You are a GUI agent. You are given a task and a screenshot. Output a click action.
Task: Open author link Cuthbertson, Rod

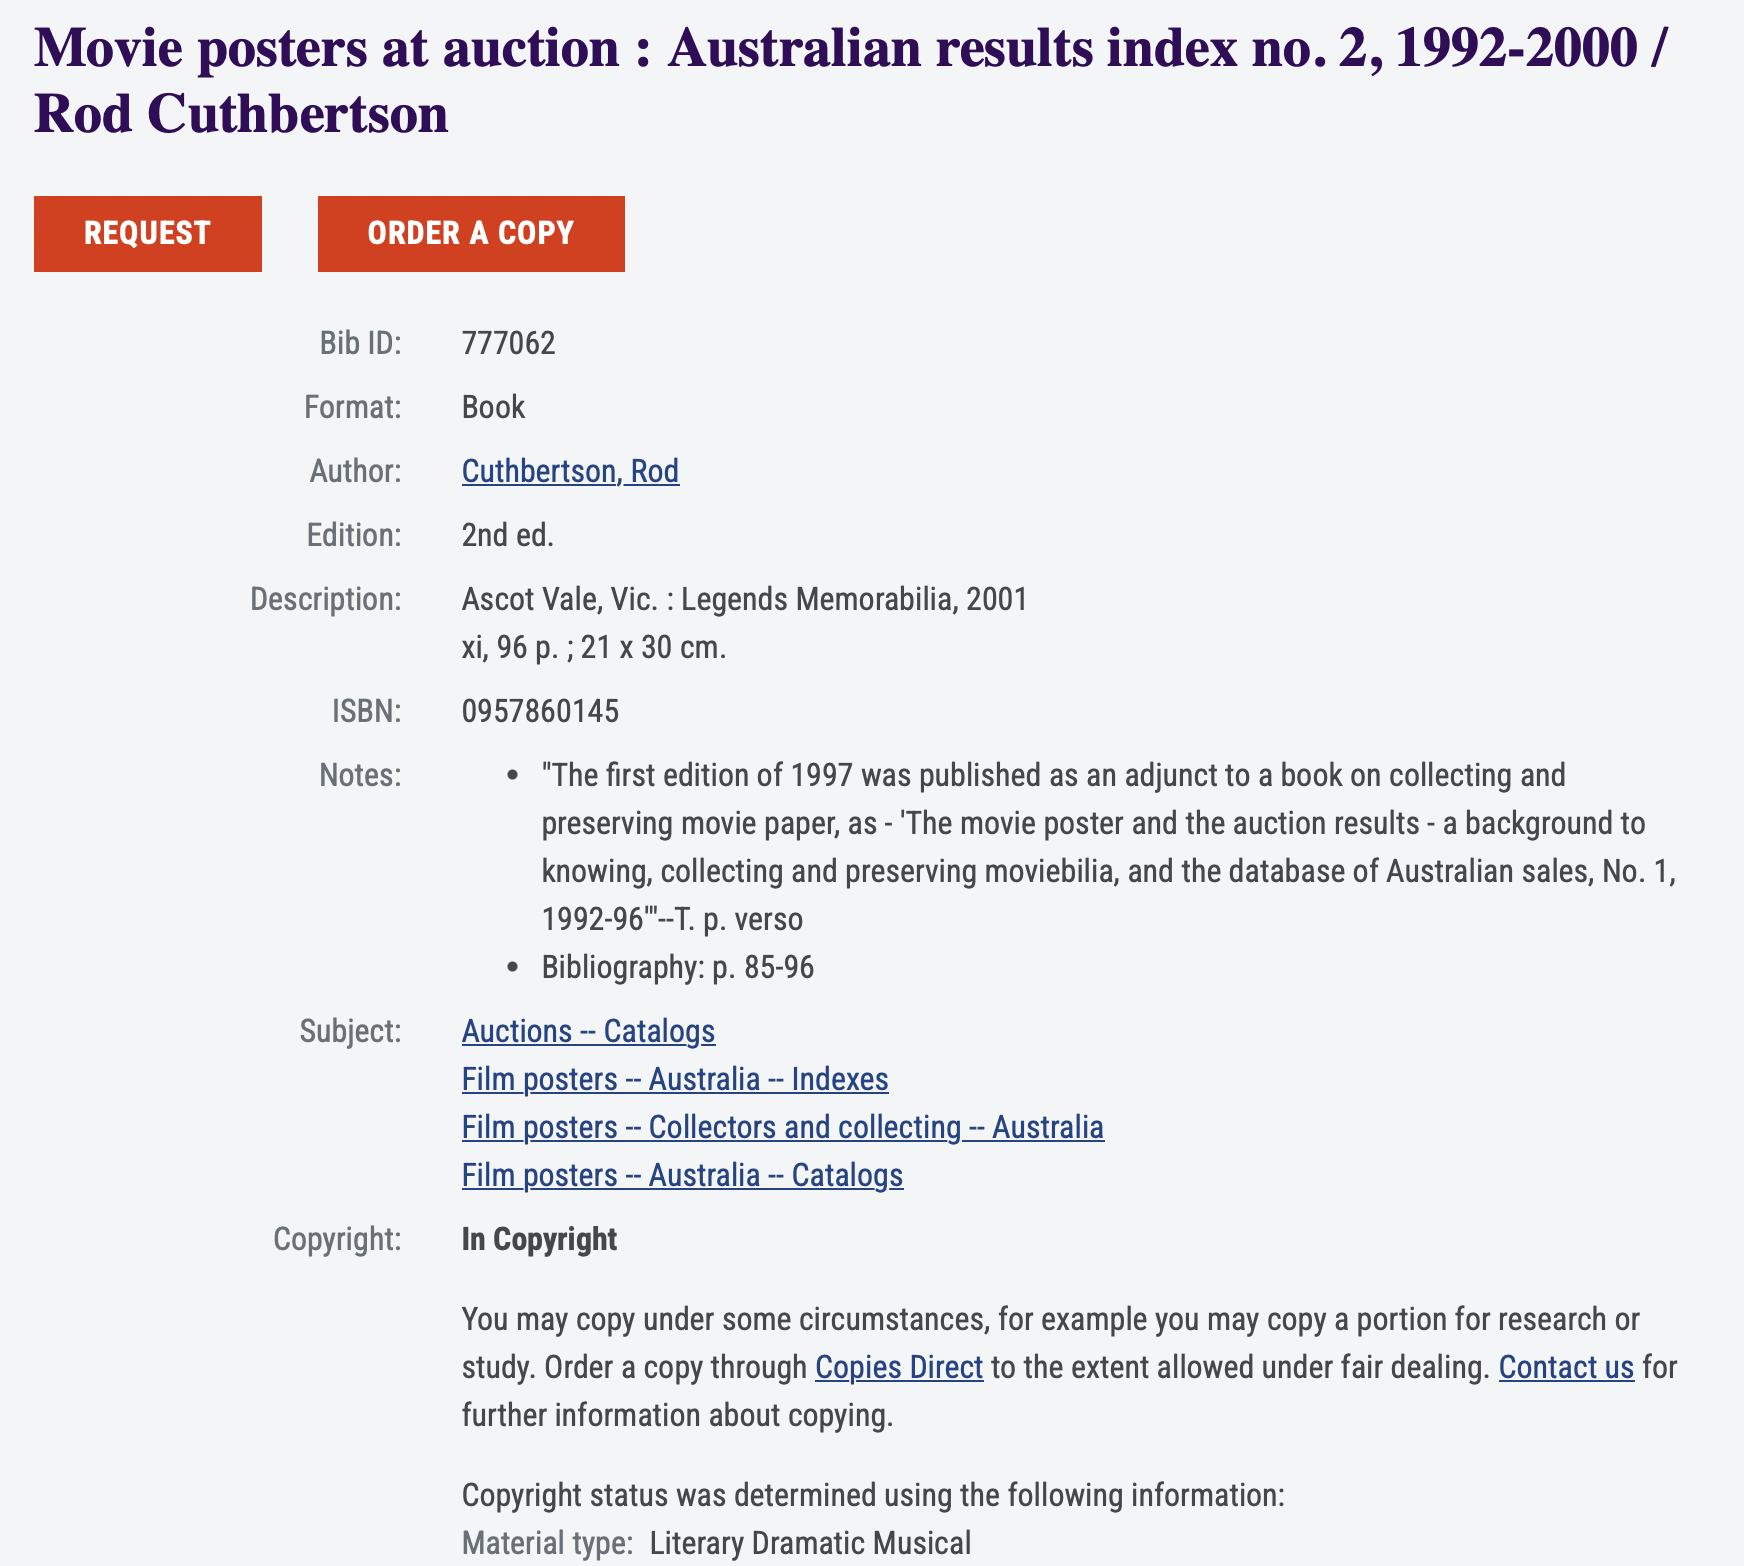pyautogui.click(x=570, y=471)
